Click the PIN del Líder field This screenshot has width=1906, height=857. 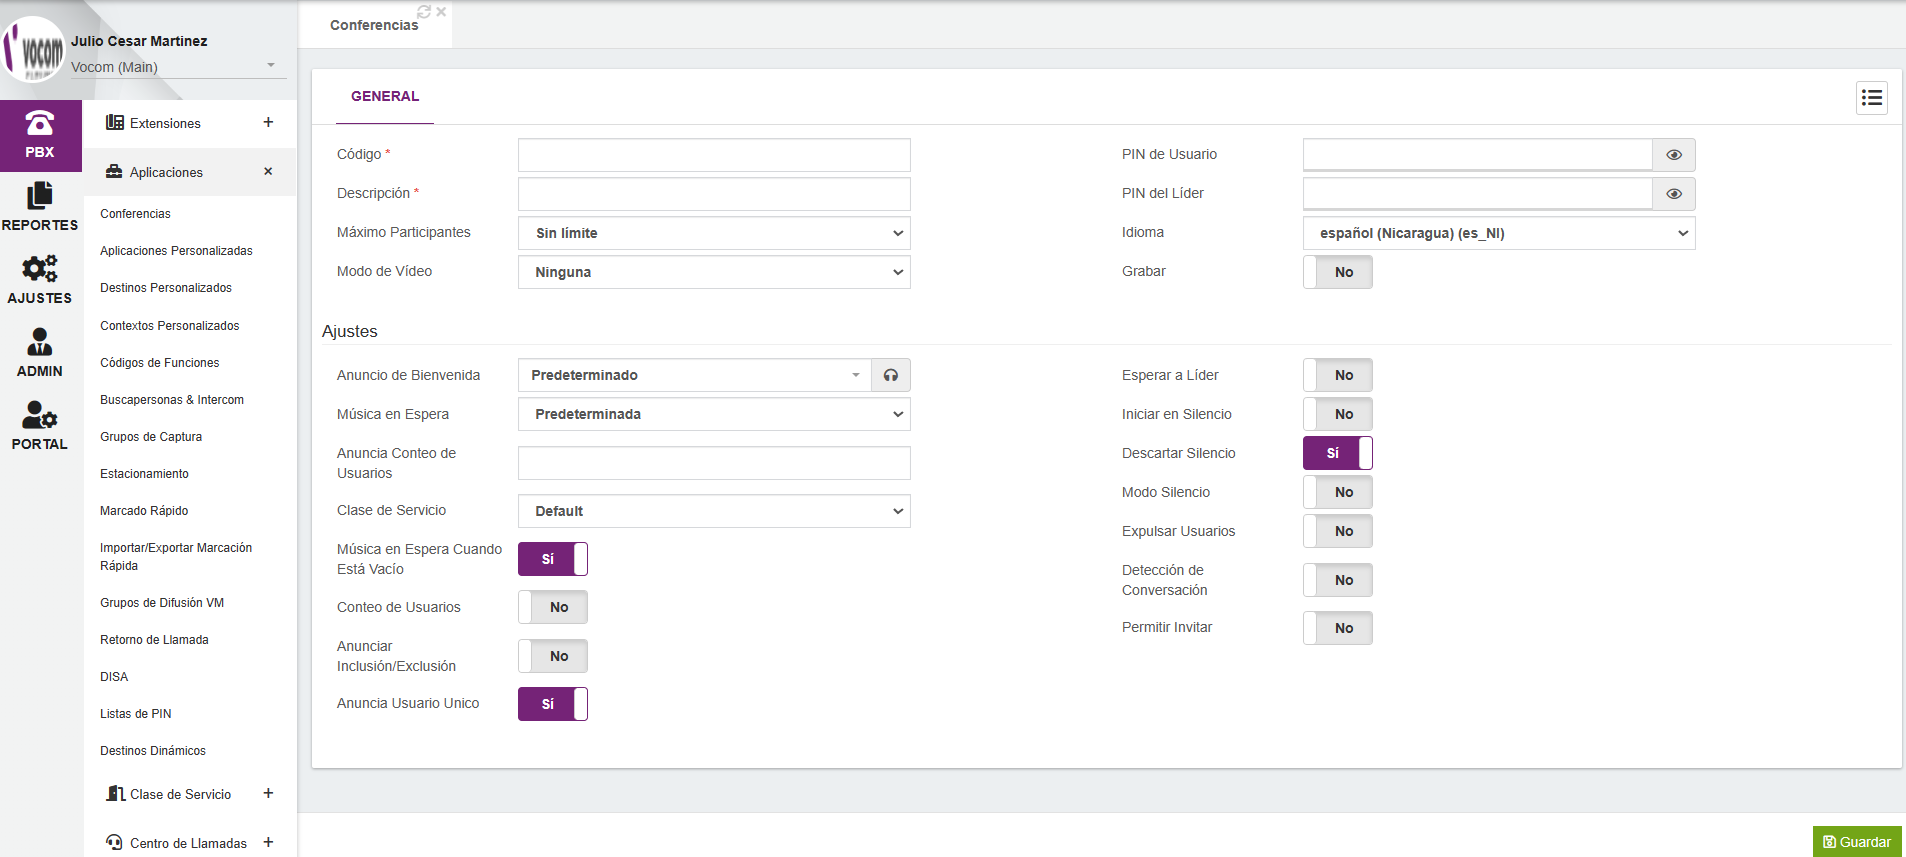[x=1478, y=194]
